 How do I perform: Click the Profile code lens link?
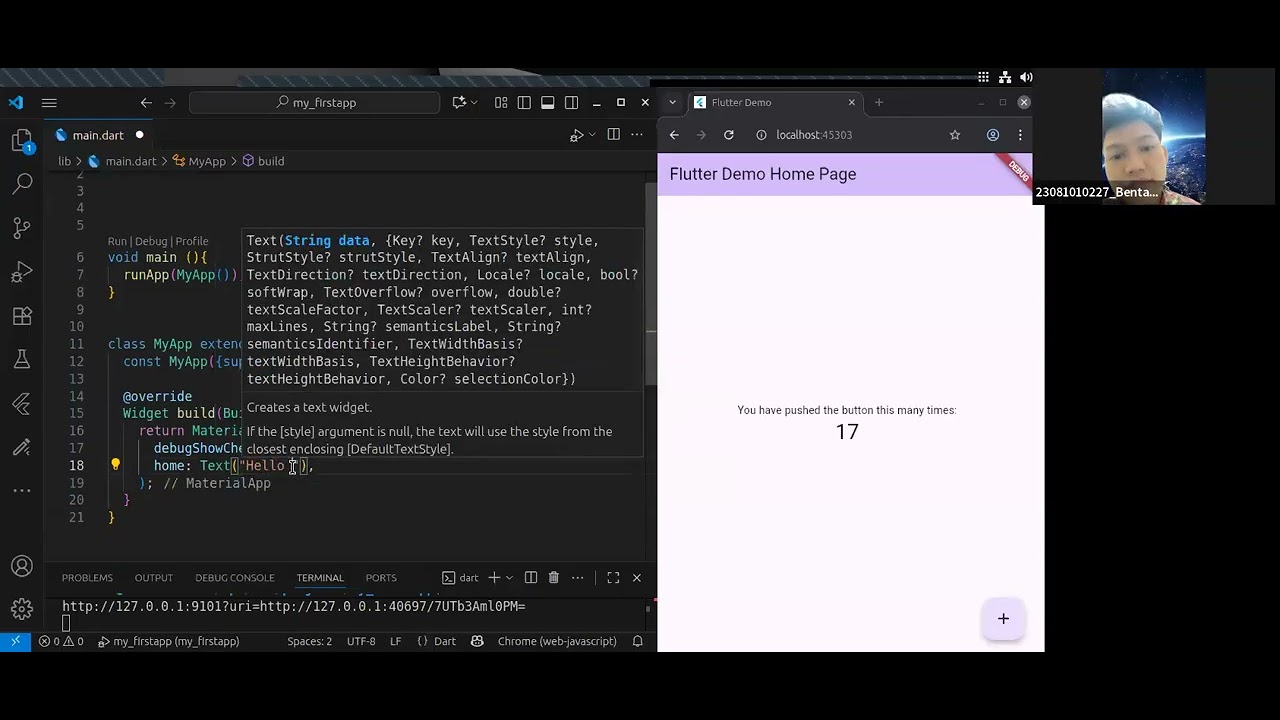(x=192, y=241)
